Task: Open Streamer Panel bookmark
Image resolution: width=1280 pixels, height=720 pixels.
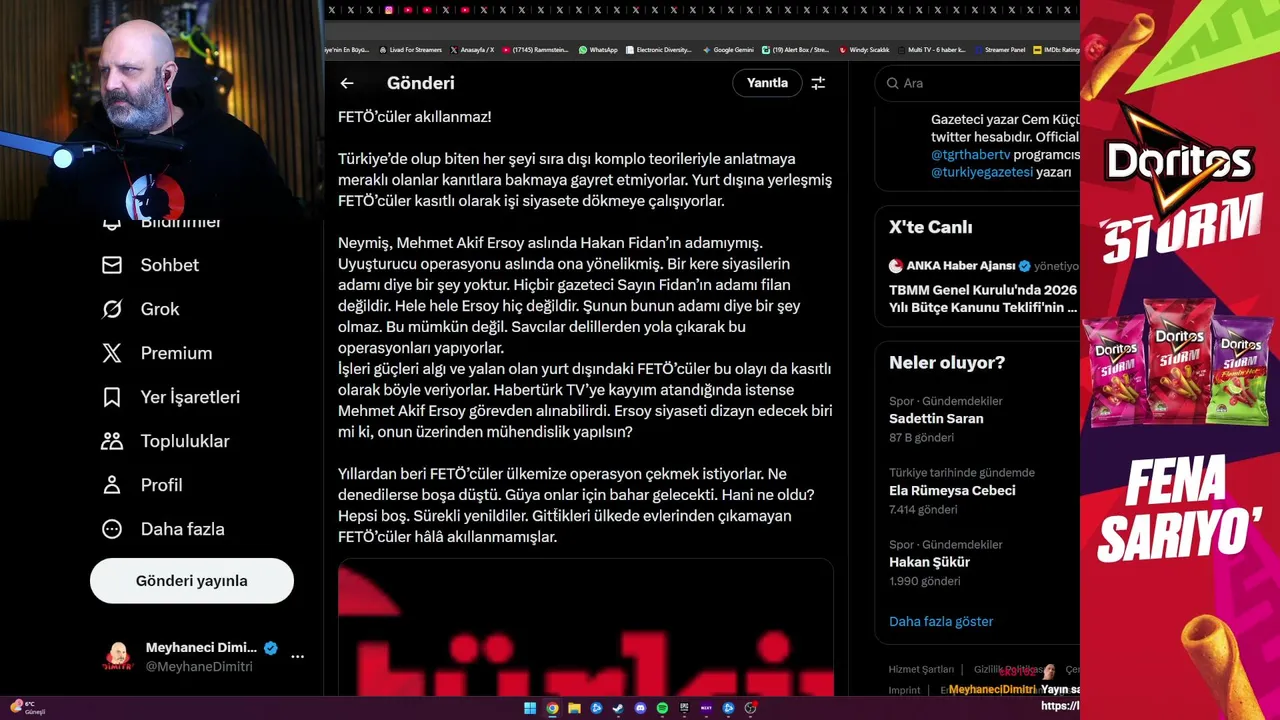Action: coord(1000,50)
